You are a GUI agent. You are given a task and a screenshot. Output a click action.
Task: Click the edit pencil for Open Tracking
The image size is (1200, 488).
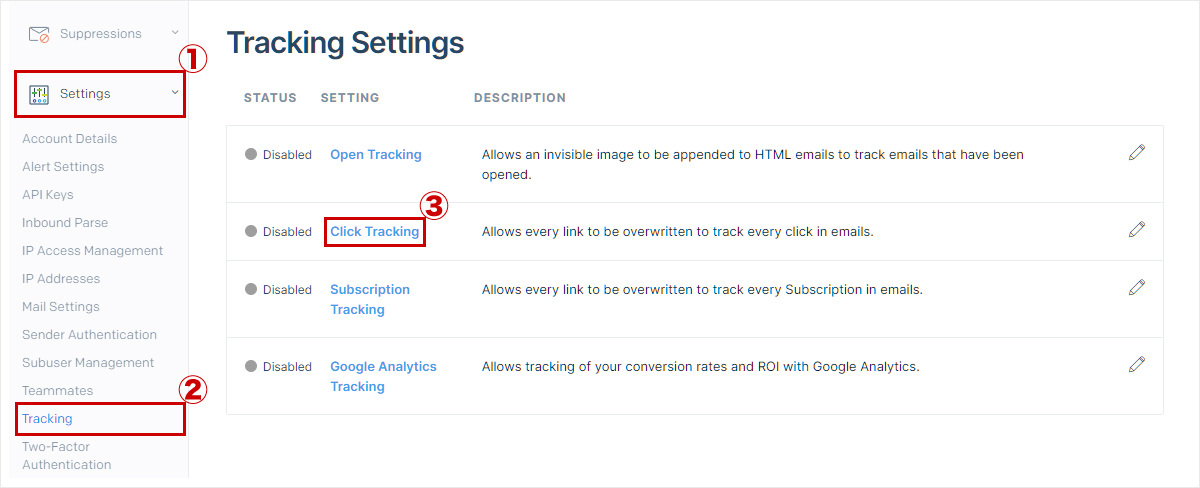tap(1136, 152)
